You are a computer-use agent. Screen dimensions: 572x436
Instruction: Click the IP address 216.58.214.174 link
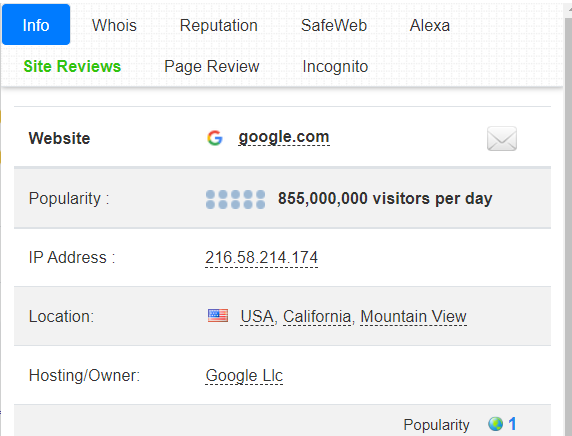pyautogui.click(x=261, y=258)
